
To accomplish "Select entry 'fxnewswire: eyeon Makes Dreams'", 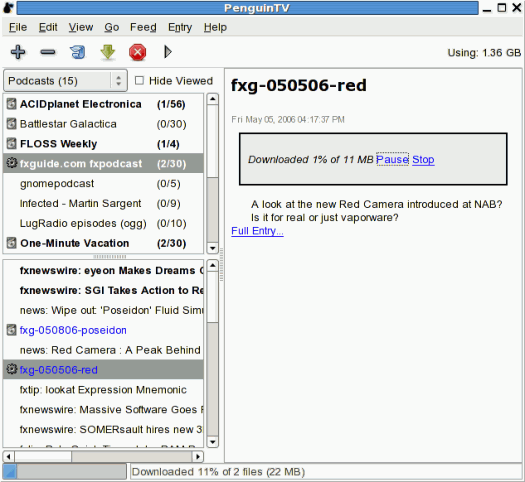I will (103, 270).
